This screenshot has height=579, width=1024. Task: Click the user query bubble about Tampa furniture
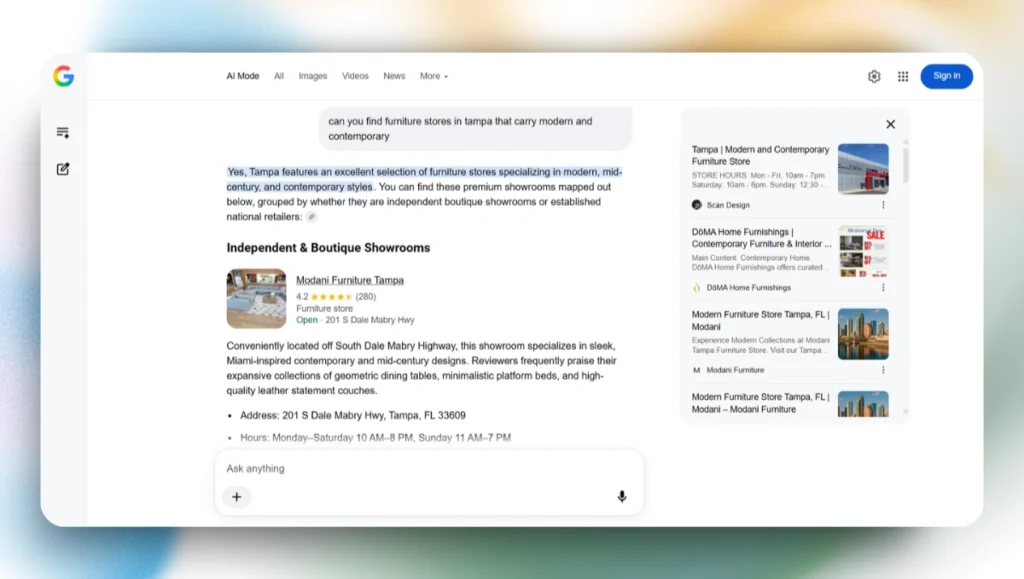pos(475,129)
